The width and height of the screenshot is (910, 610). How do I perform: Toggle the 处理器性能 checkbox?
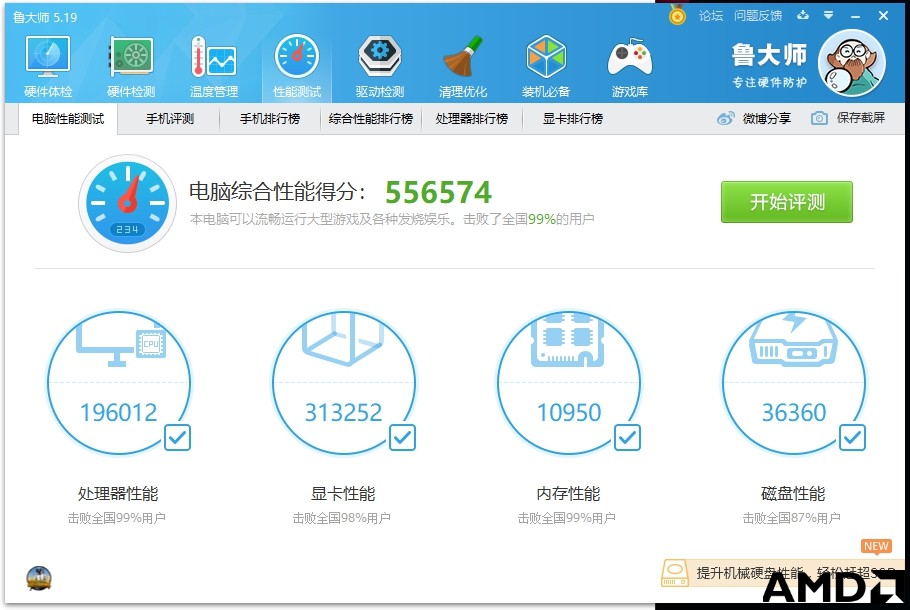177,438
